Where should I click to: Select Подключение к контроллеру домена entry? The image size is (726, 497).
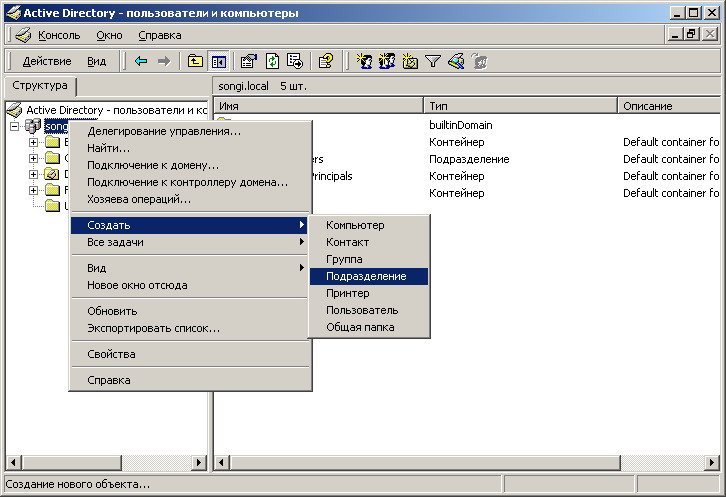tap(189, 182)
